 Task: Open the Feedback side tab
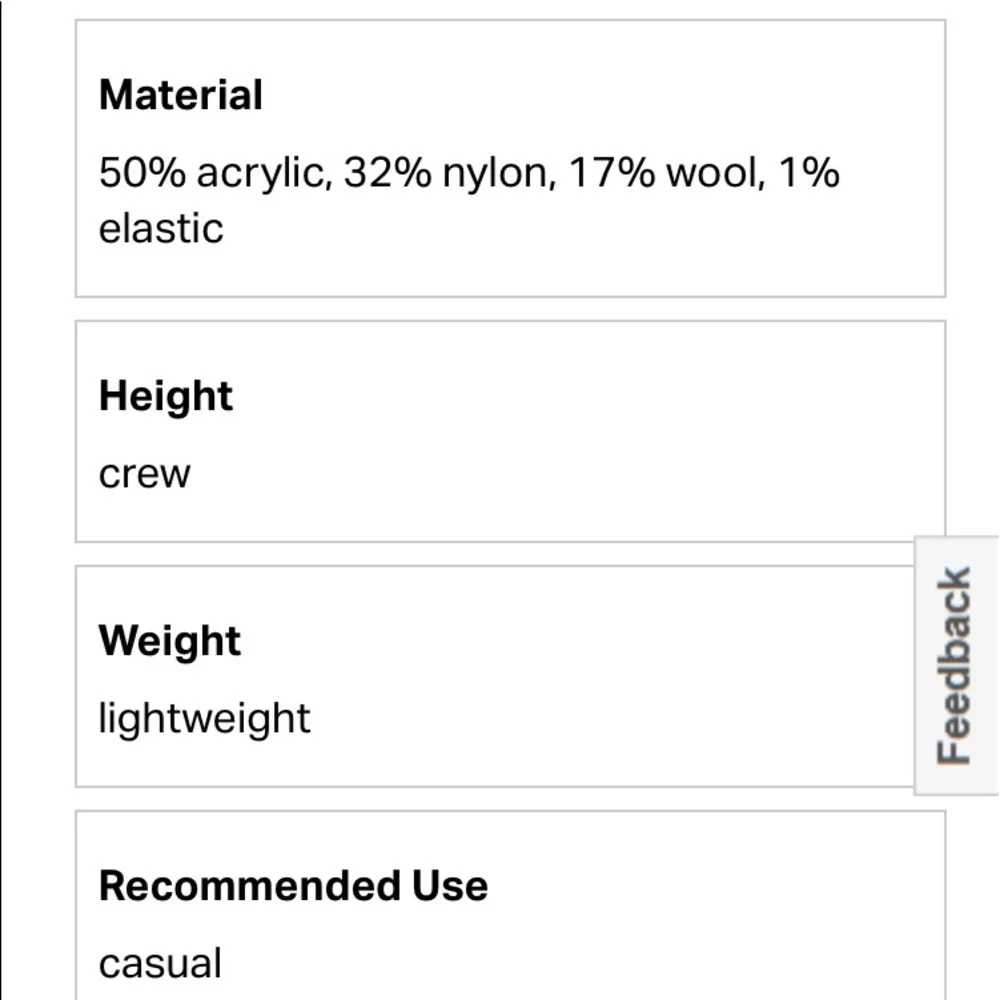coord(956,665)
